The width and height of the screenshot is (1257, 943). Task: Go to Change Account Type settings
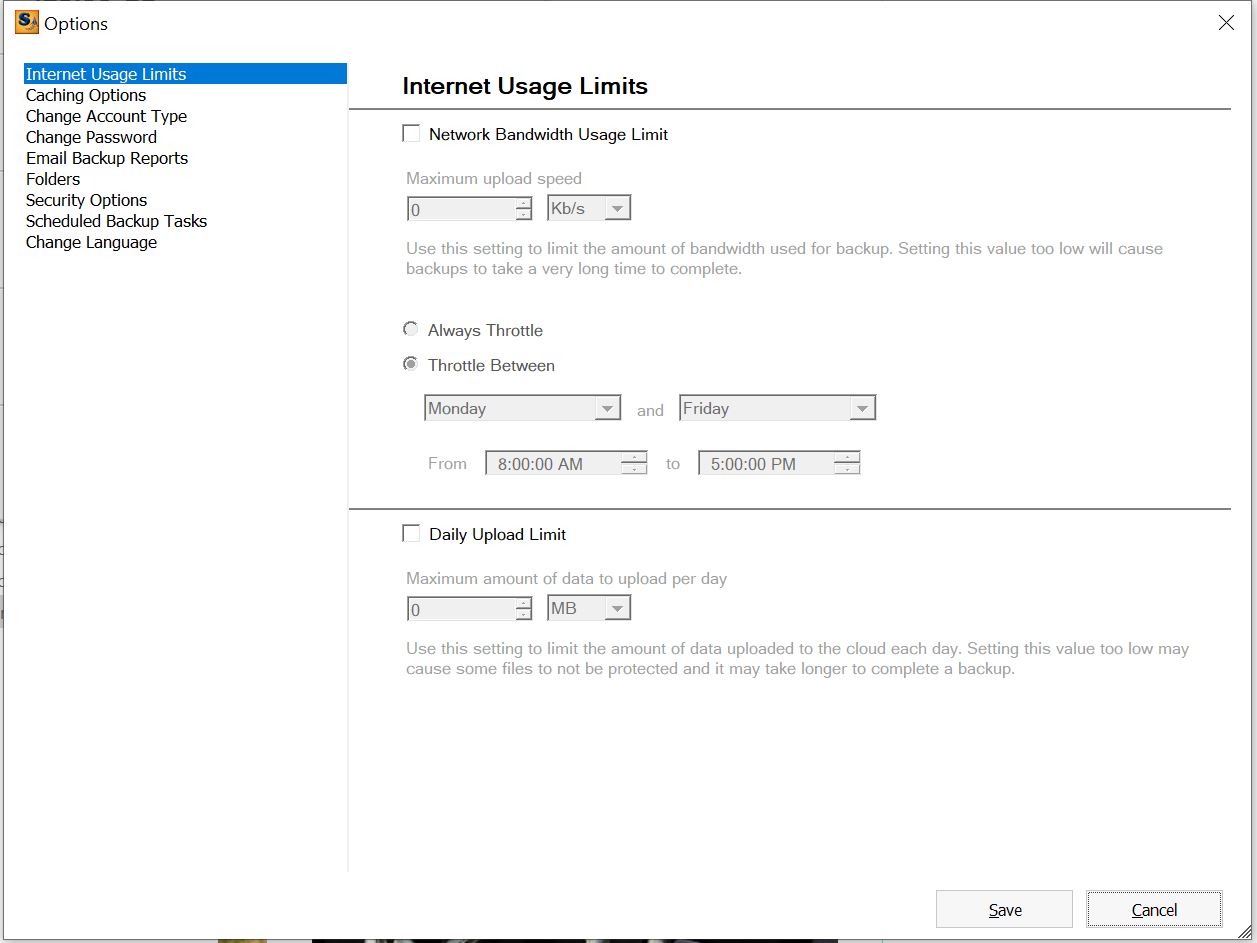tap(106, 116)
